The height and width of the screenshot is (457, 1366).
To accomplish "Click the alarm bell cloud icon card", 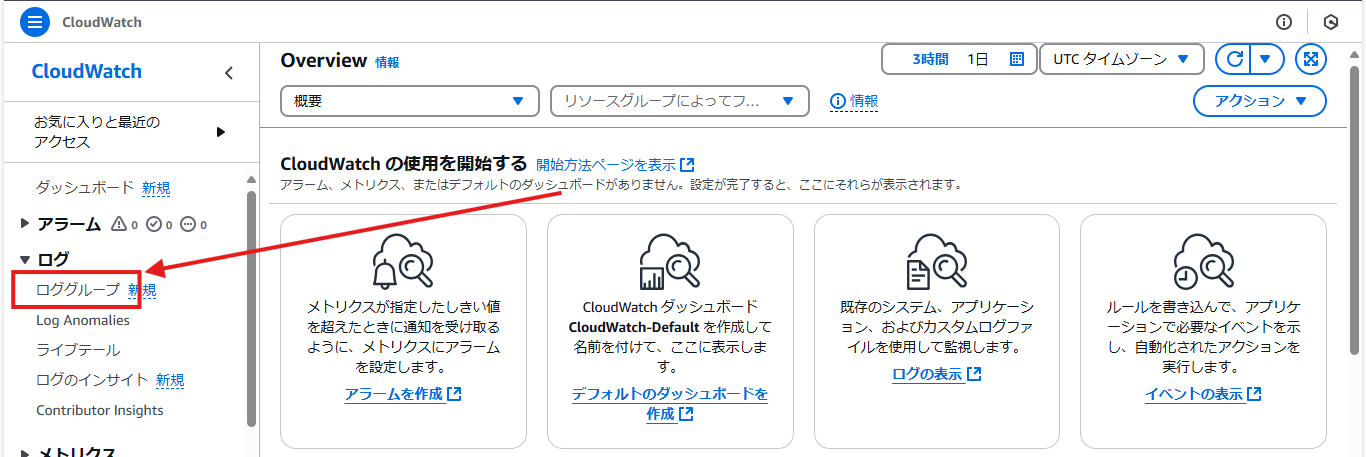I will tap(403, 261).
